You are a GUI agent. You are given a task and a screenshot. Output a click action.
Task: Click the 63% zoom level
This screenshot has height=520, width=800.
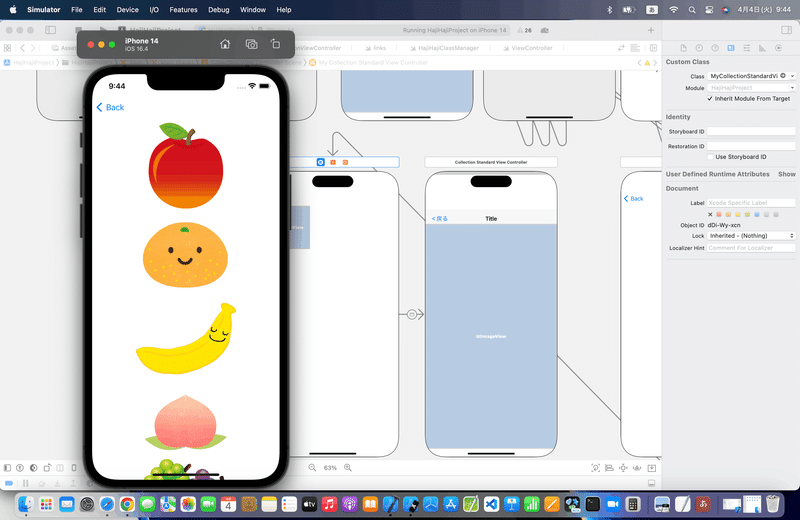coord(330,468)
